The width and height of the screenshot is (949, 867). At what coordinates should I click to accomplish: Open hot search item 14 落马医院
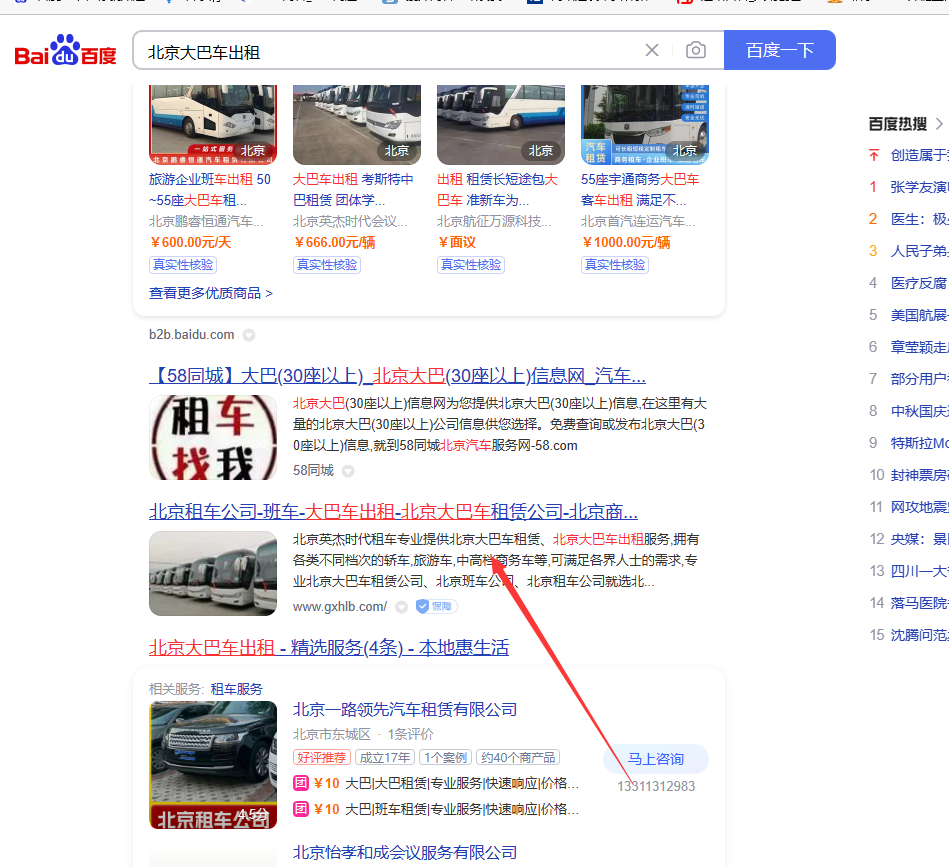tap(919, 603)
